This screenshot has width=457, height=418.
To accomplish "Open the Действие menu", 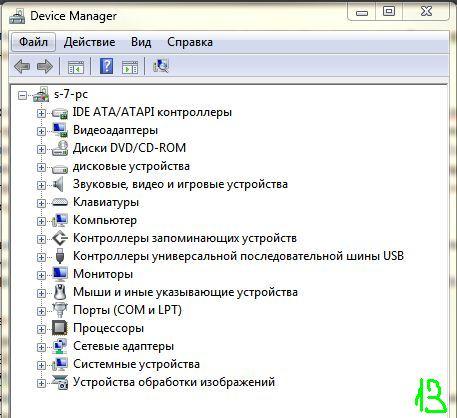I will pyautogui.click(x=89, y=42).
